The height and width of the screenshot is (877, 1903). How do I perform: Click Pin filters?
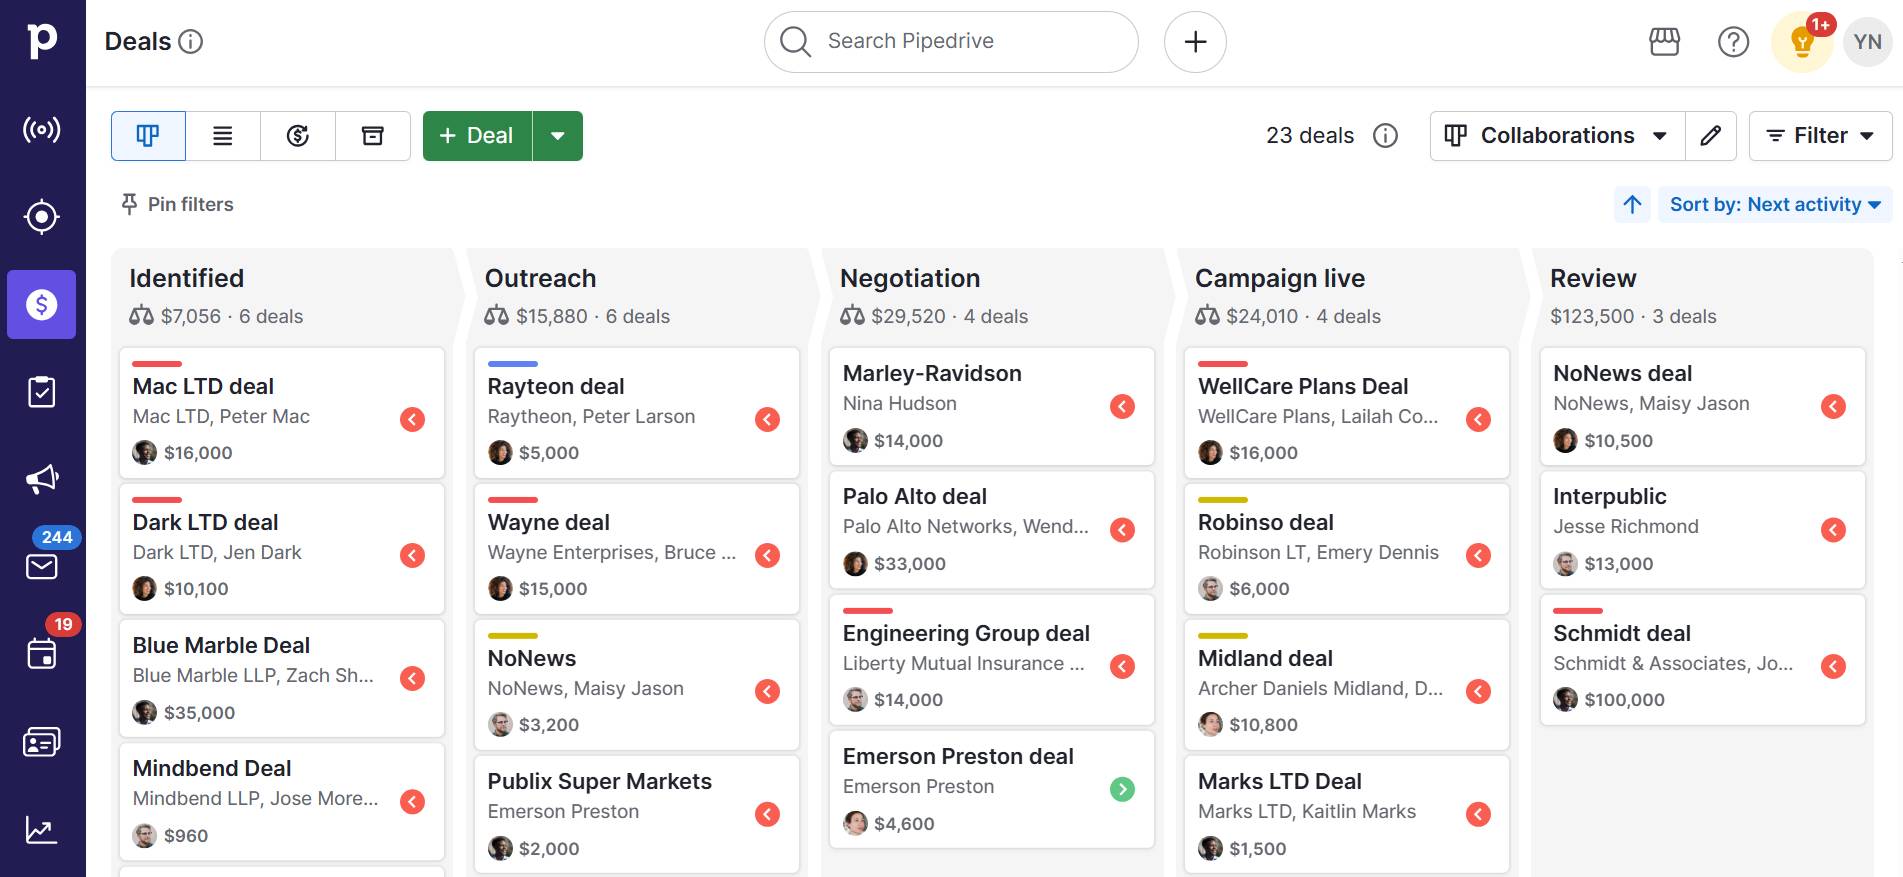(177, 204)
